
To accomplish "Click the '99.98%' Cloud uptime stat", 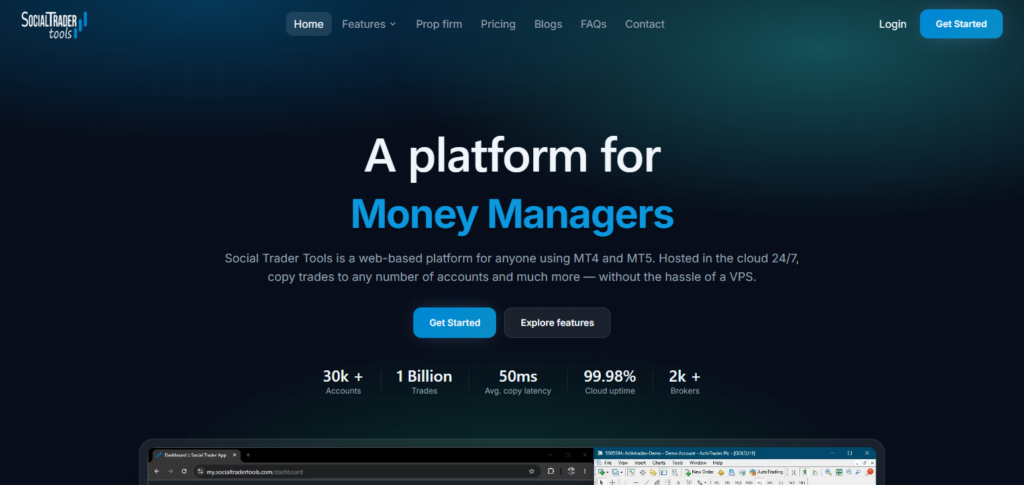I will coord(610,382).
